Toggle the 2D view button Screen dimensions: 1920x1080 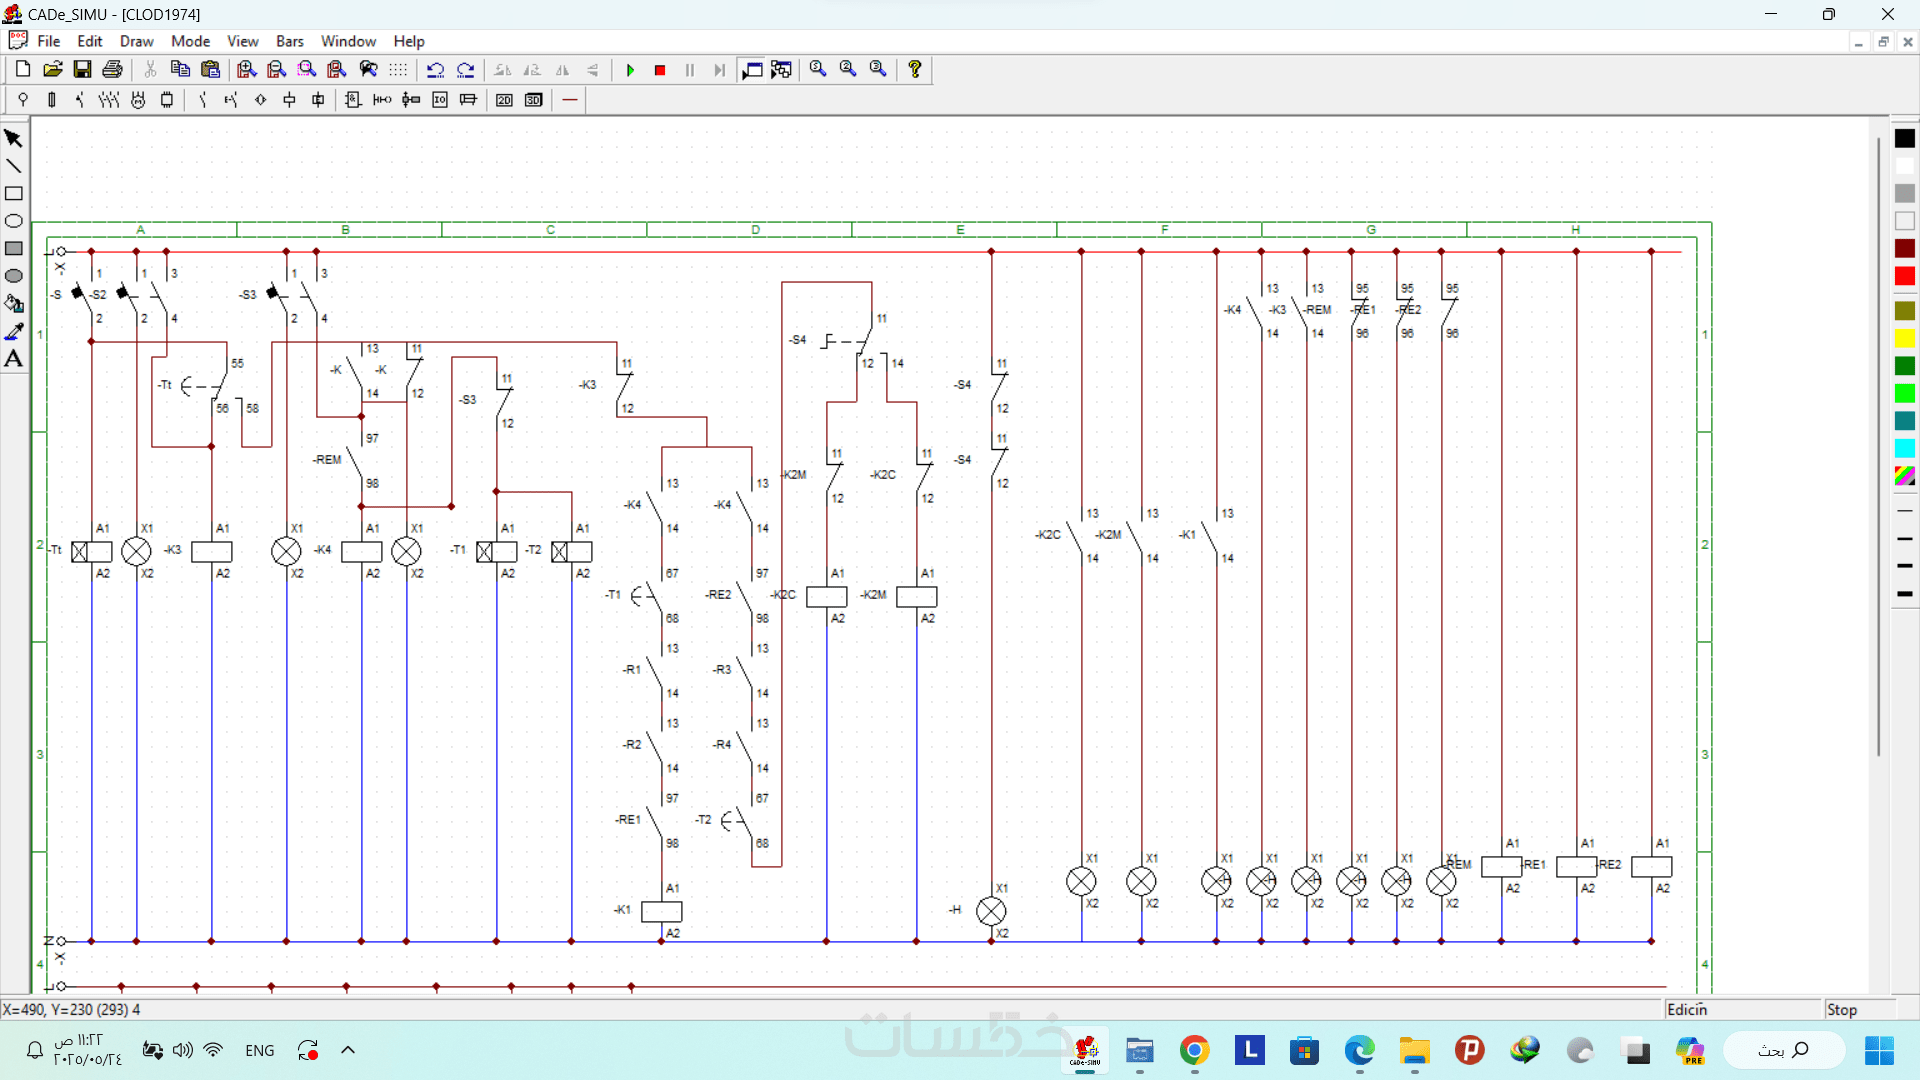click(504, 100)
